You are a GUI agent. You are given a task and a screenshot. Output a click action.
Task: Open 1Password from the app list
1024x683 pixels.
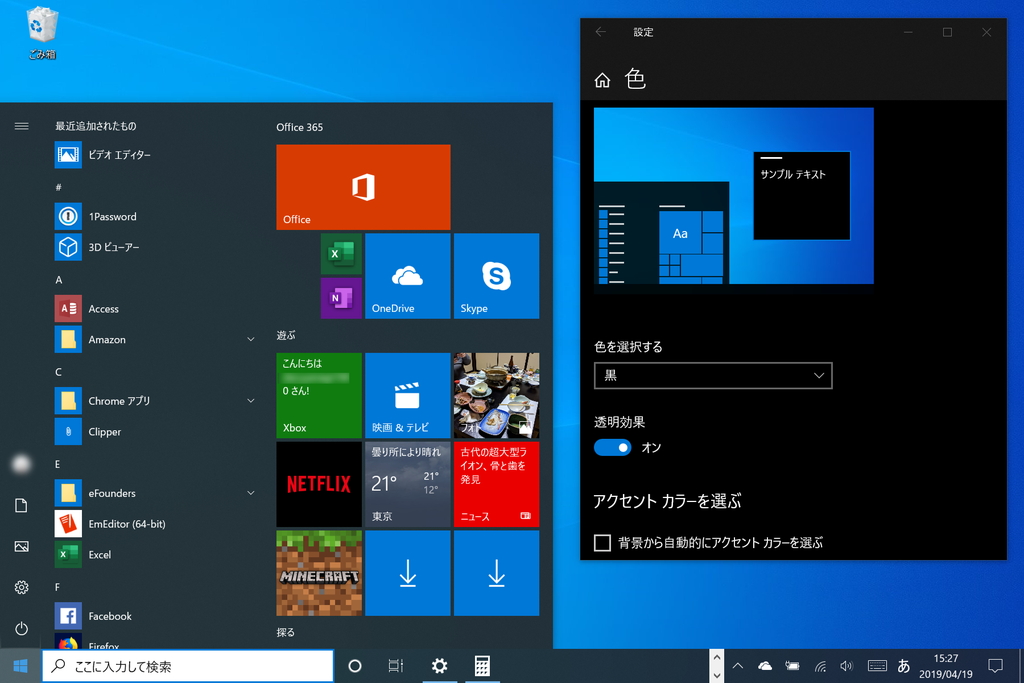155,216
